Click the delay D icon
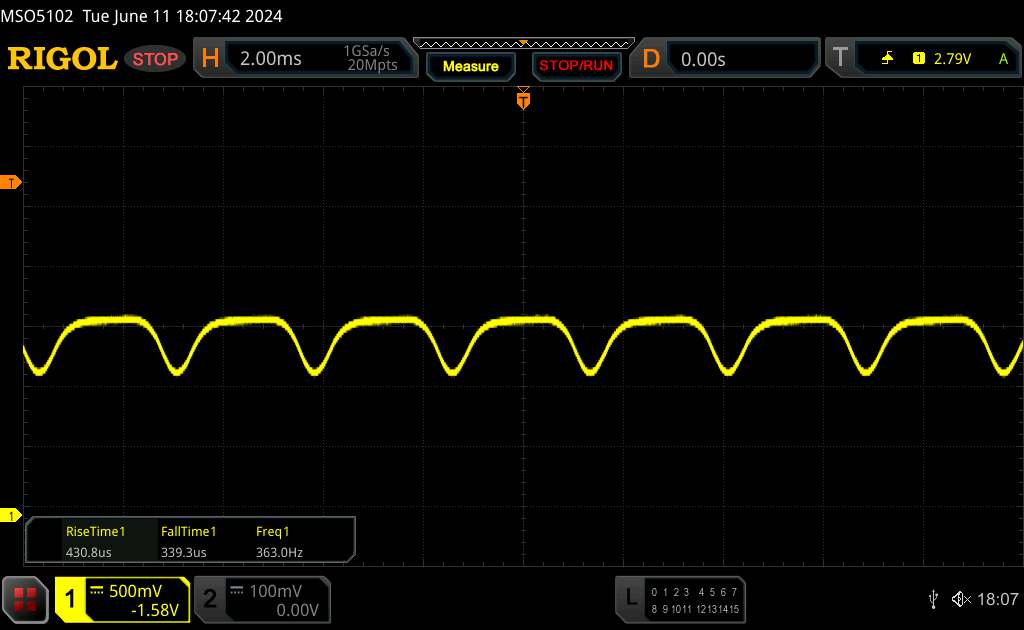This screenshot has height=630, width=1024. click(x=651, y=59)
